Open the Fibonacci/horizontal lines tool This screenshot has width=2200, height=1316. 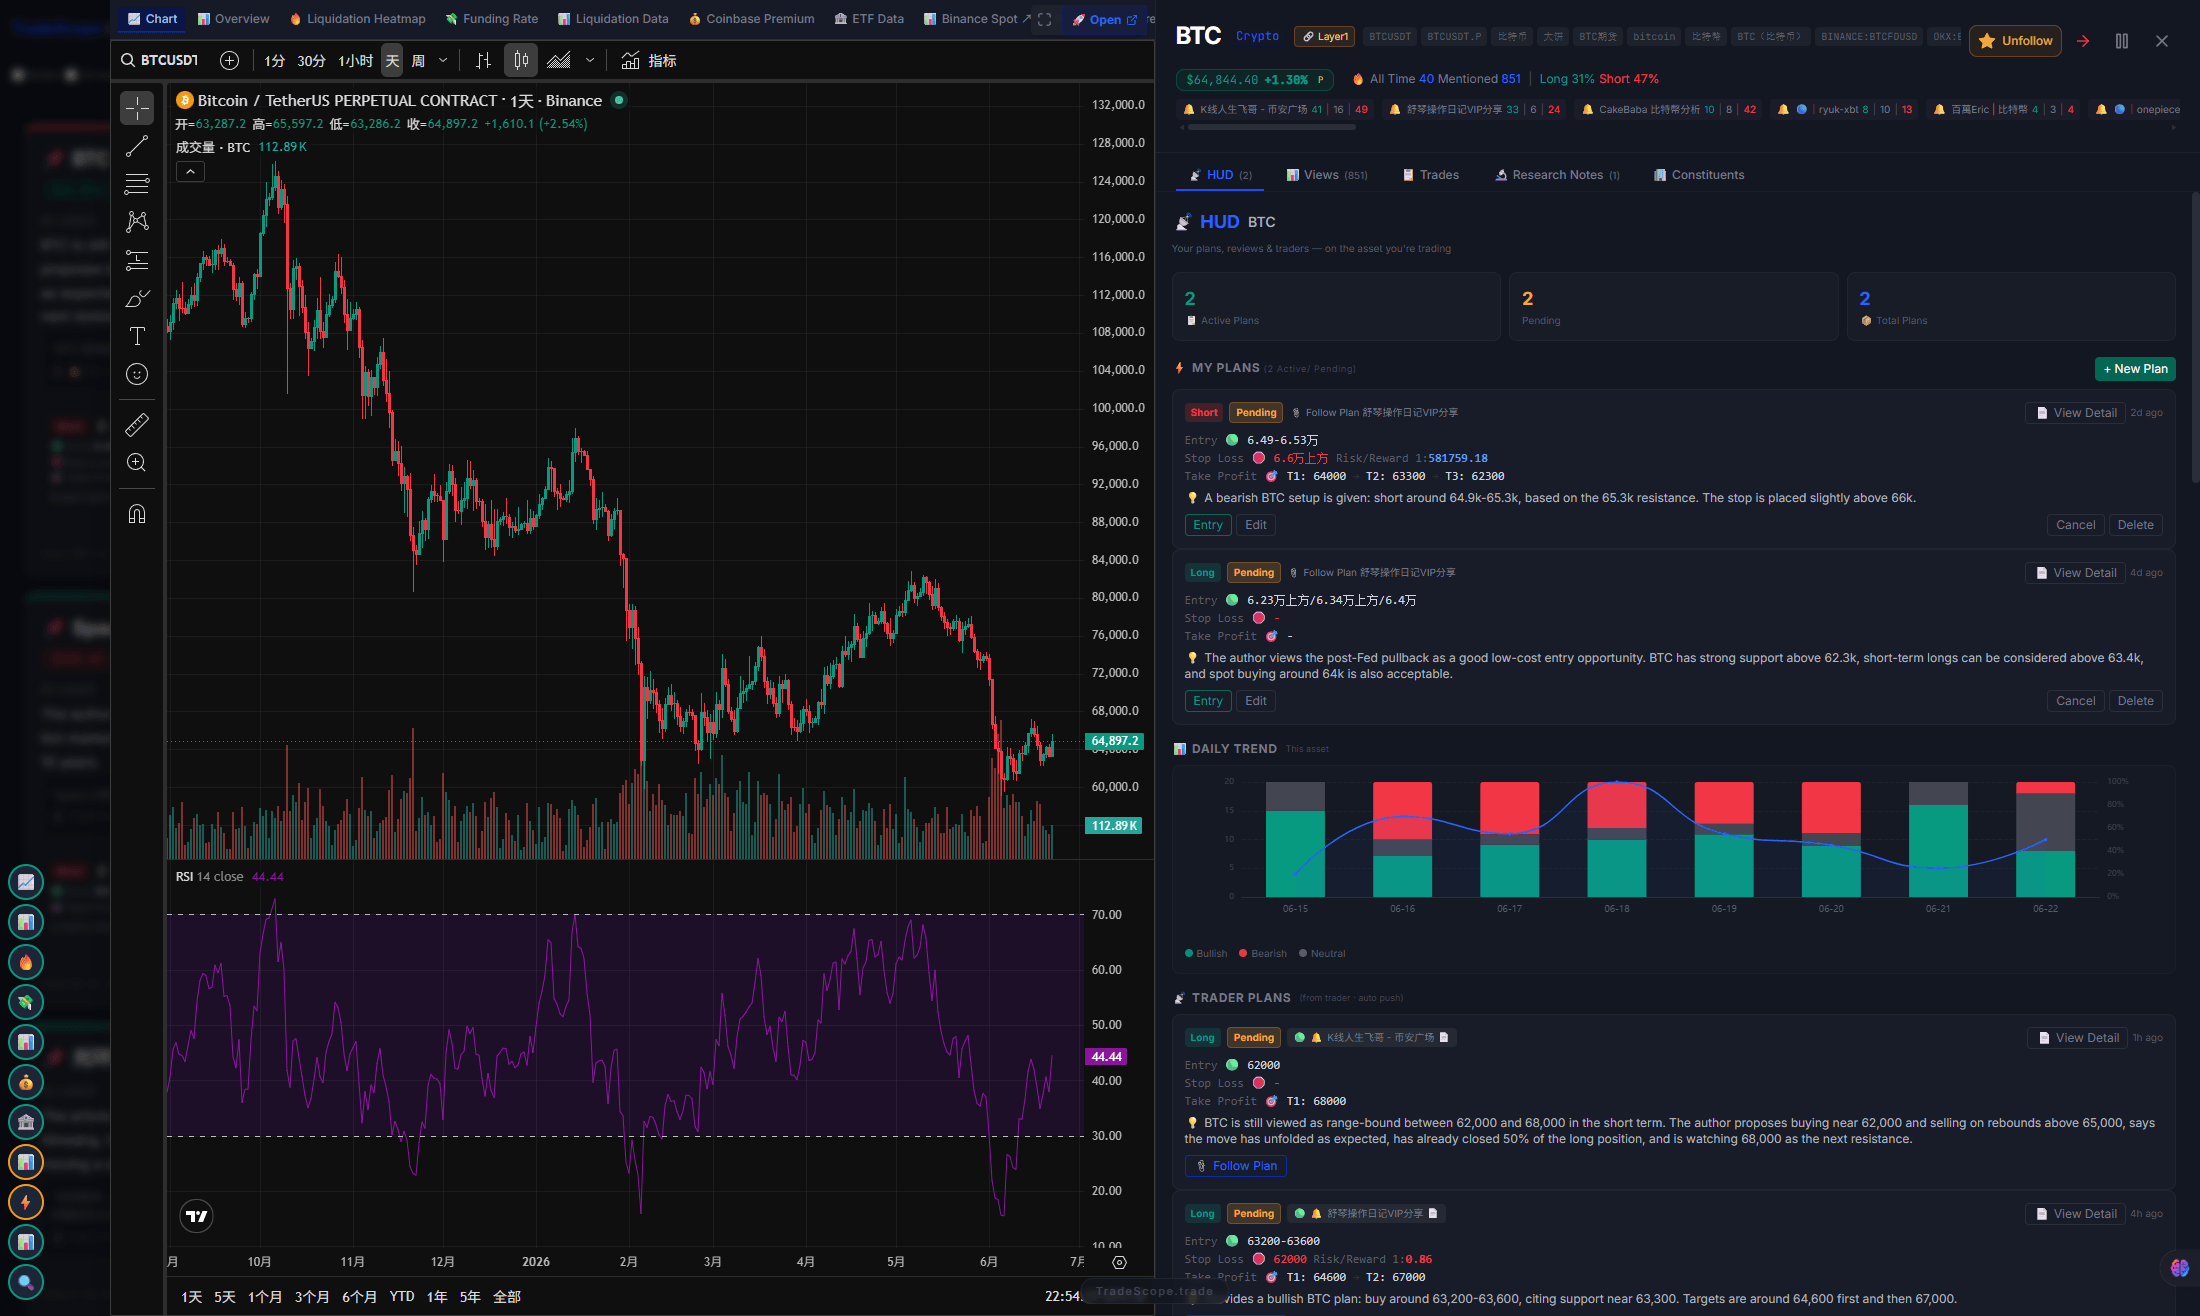tap(137, 184)
